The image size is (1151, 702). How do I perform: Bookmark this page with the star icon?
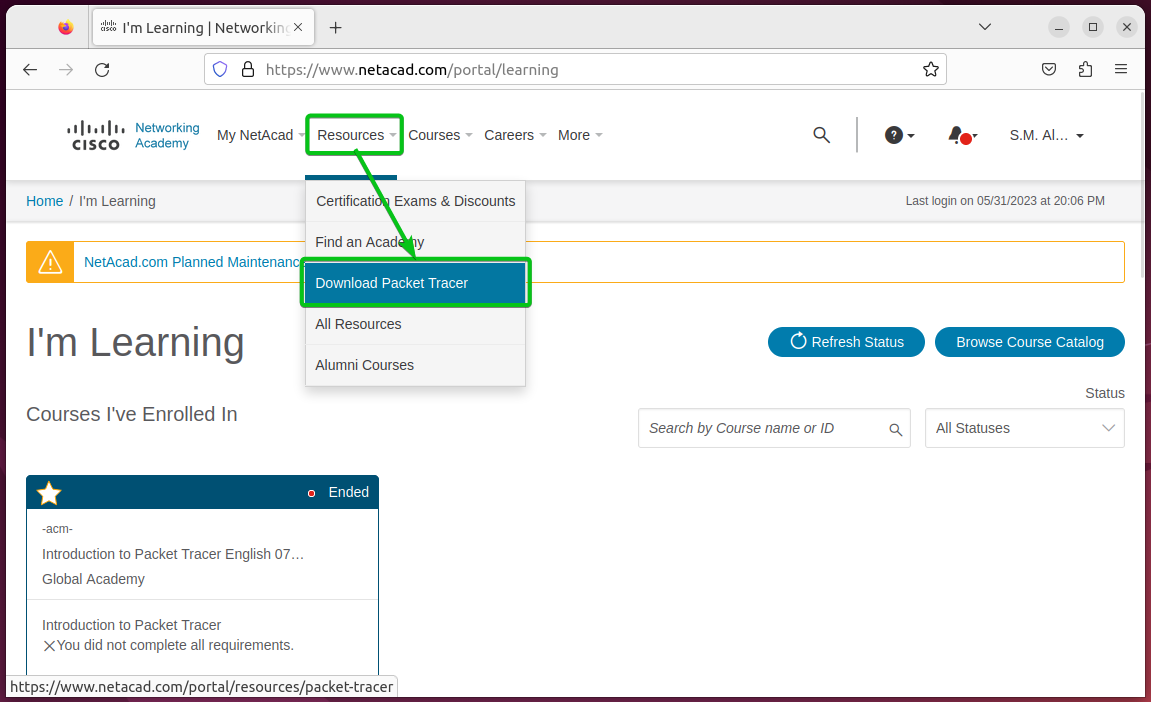click(x=931, y=70)
